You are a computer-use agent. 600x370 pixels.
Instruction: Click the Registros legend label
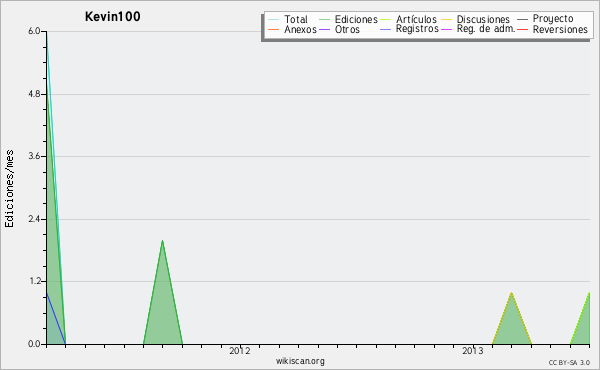pos(417,29)
